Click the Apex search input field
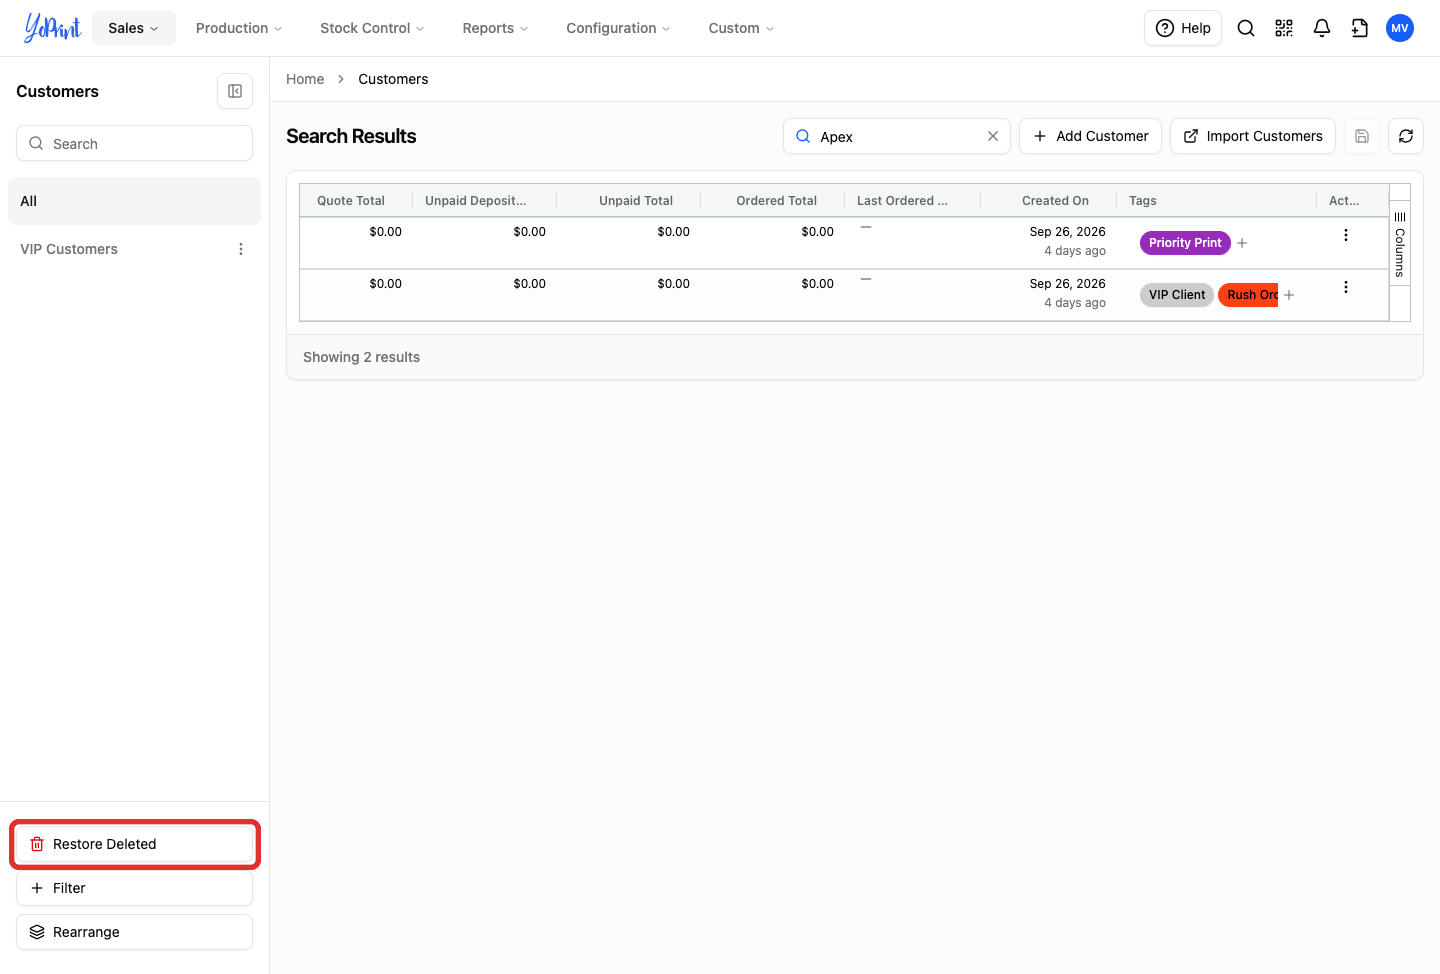 click(897, 136)
